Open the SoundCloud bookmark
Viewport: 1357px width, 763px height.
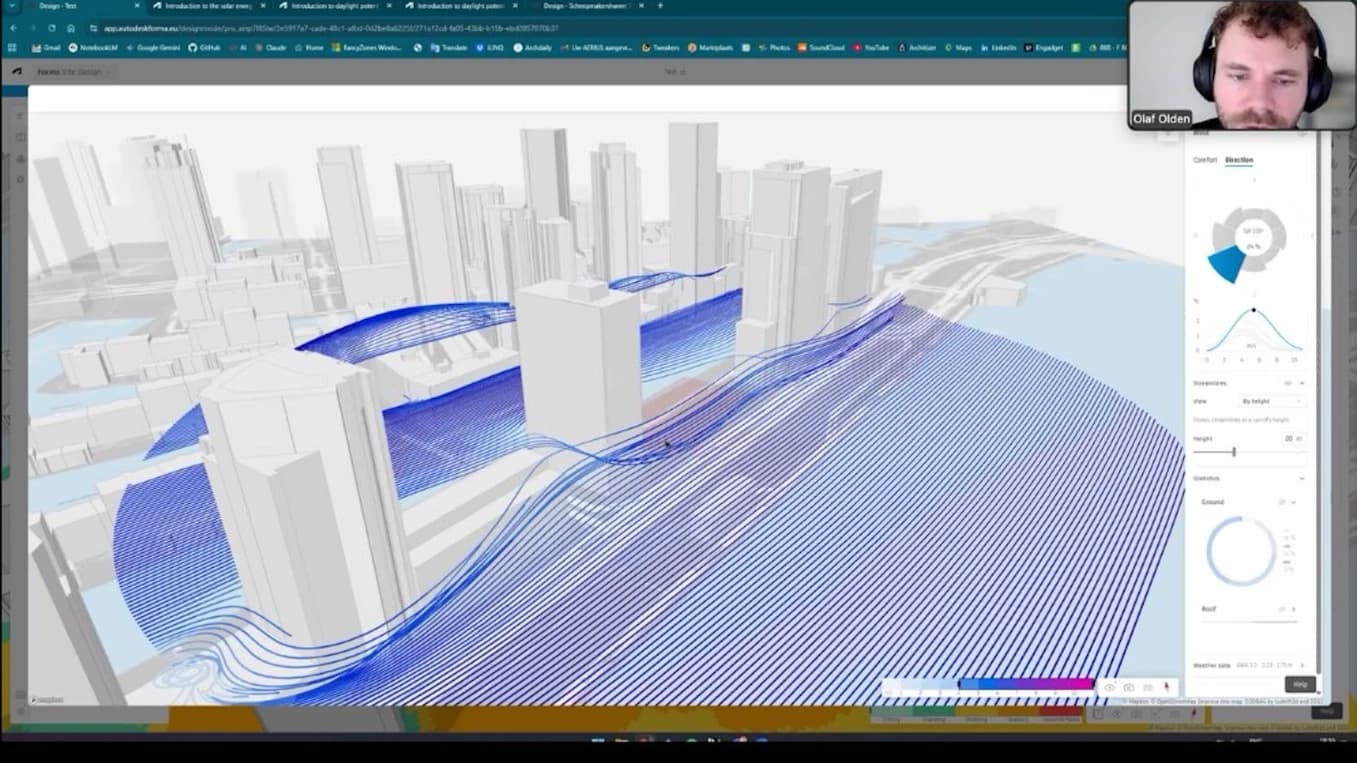821,47
